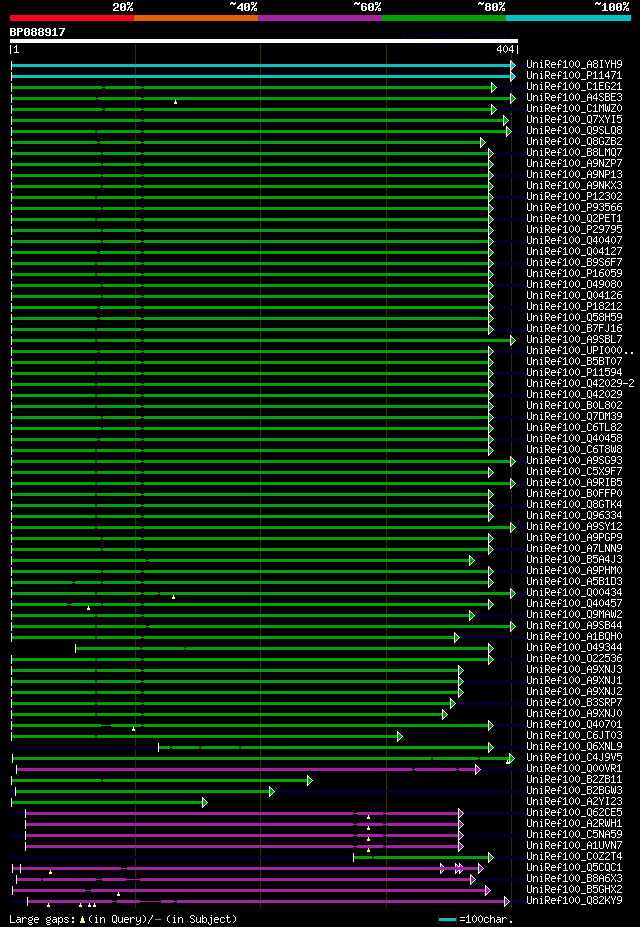Click the yellow gap marker under the Q62CE5 alignment
The width and height of the screenshot is (640, 927).
368,817
